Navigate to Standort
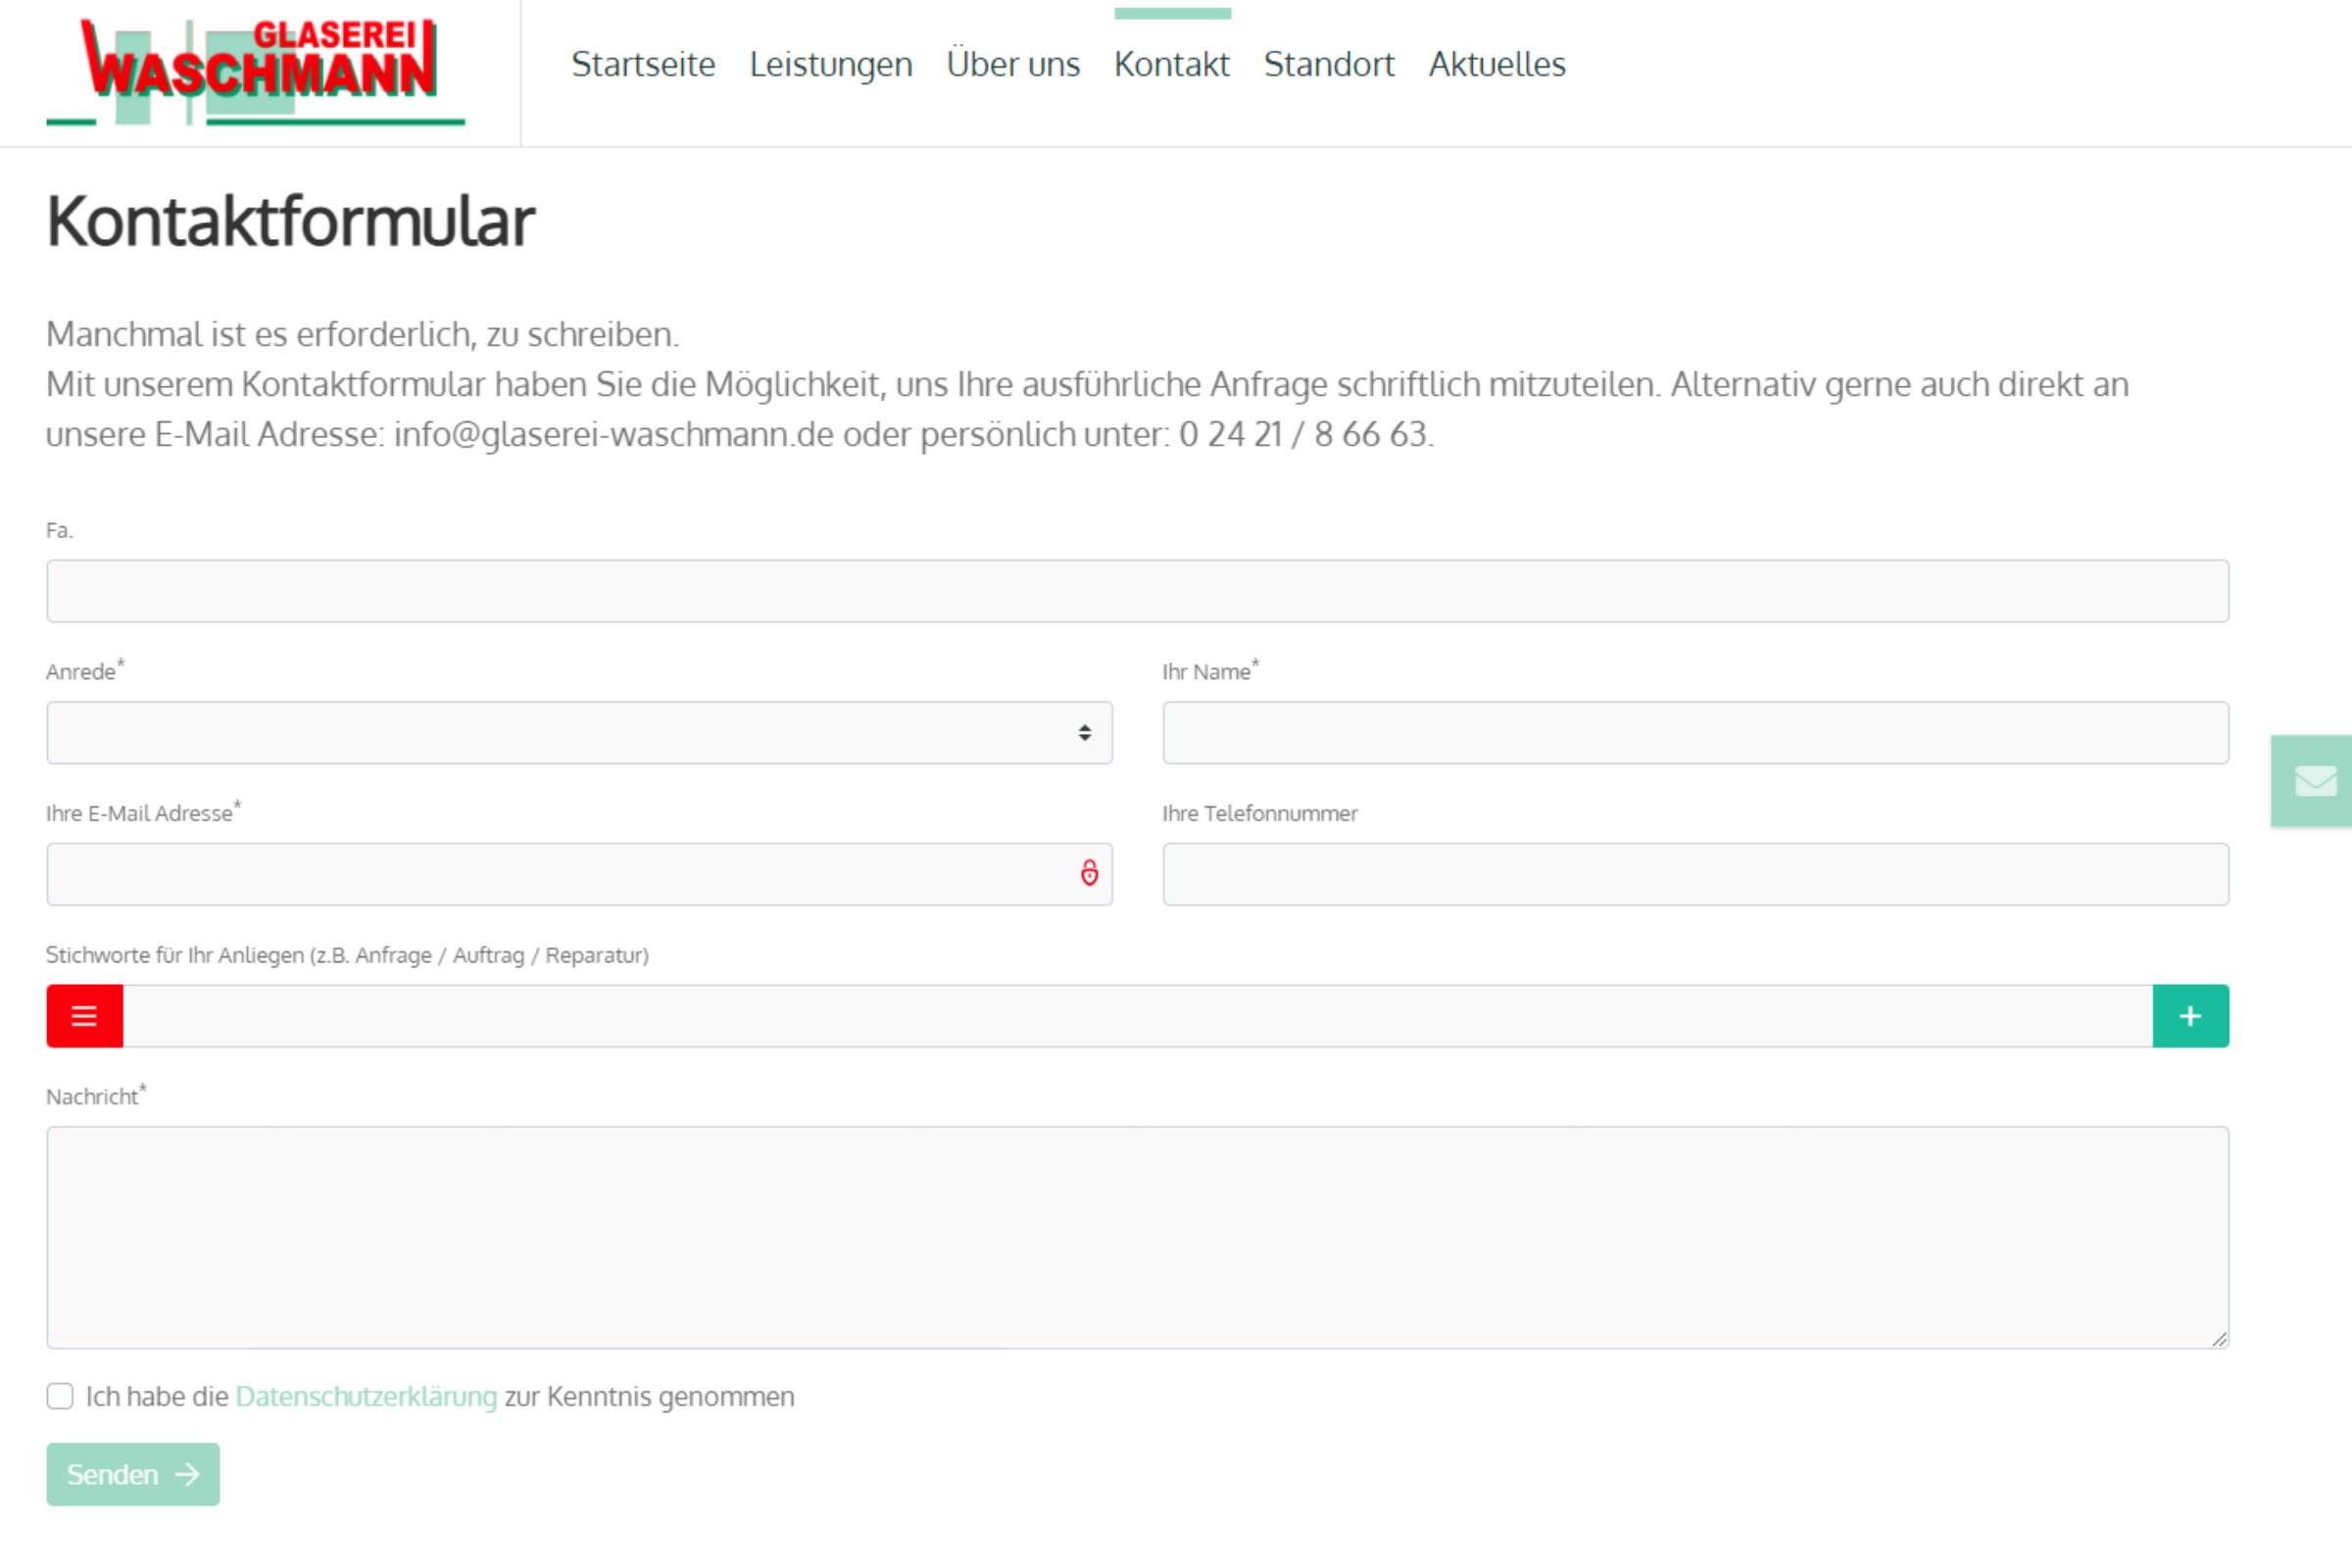Screen dimensions: 2352x1568 [x=1328, y=64]
